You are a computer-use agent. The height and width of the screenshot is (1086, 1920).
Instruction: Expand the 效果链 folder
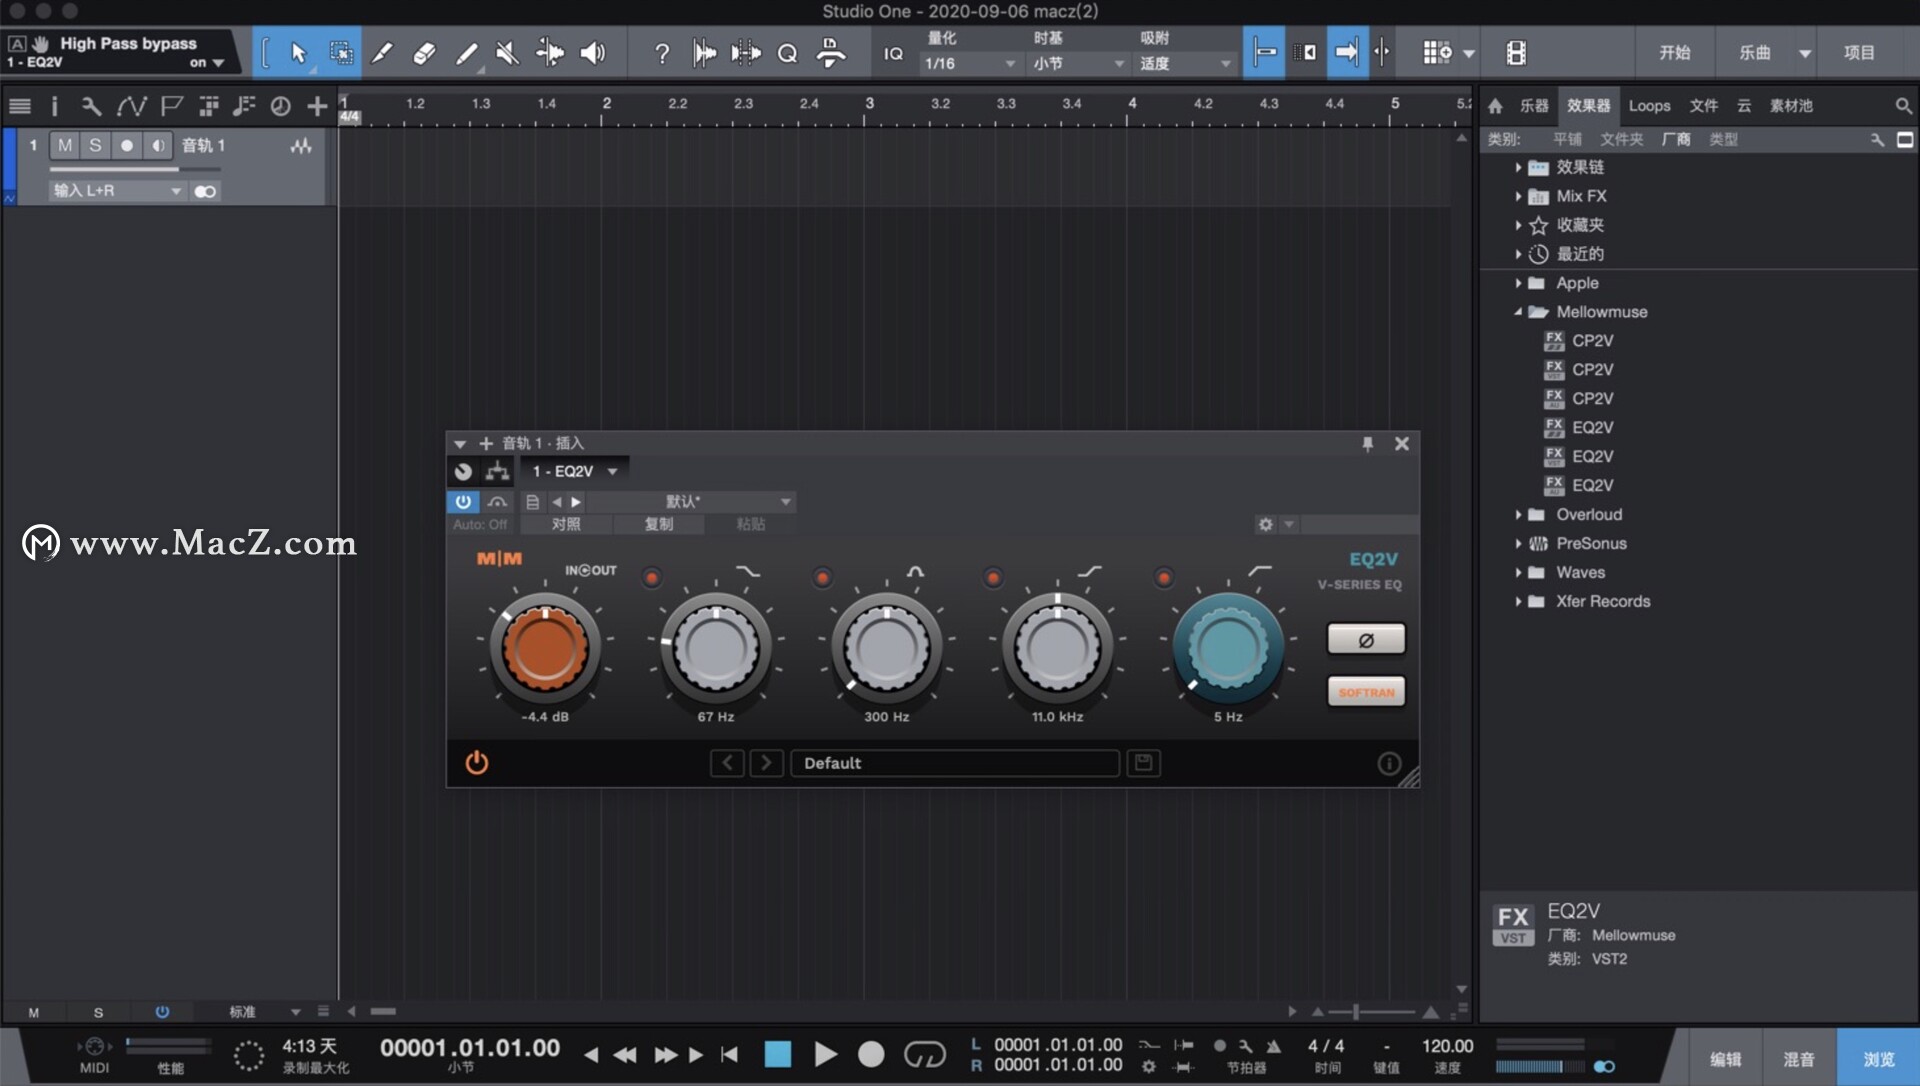pos(1518,167)
